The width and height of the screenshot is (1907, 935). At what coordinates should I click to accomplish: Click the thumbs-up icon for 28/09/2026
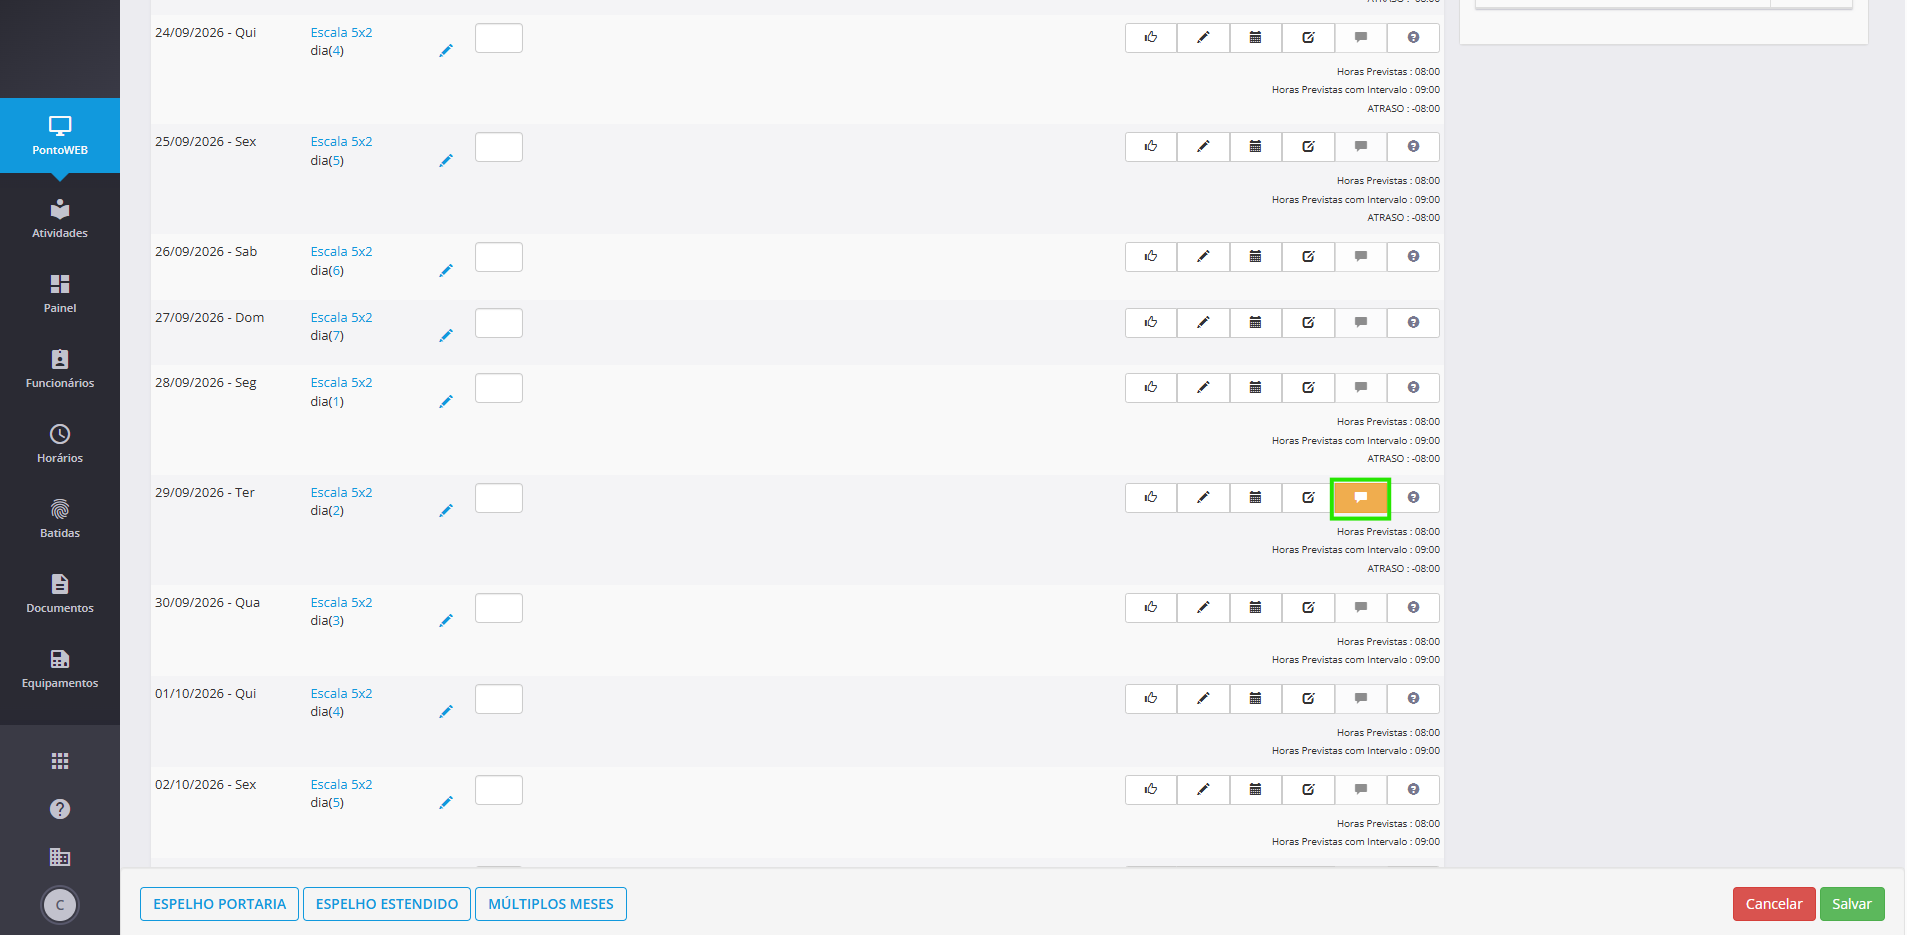point(1151,388)
